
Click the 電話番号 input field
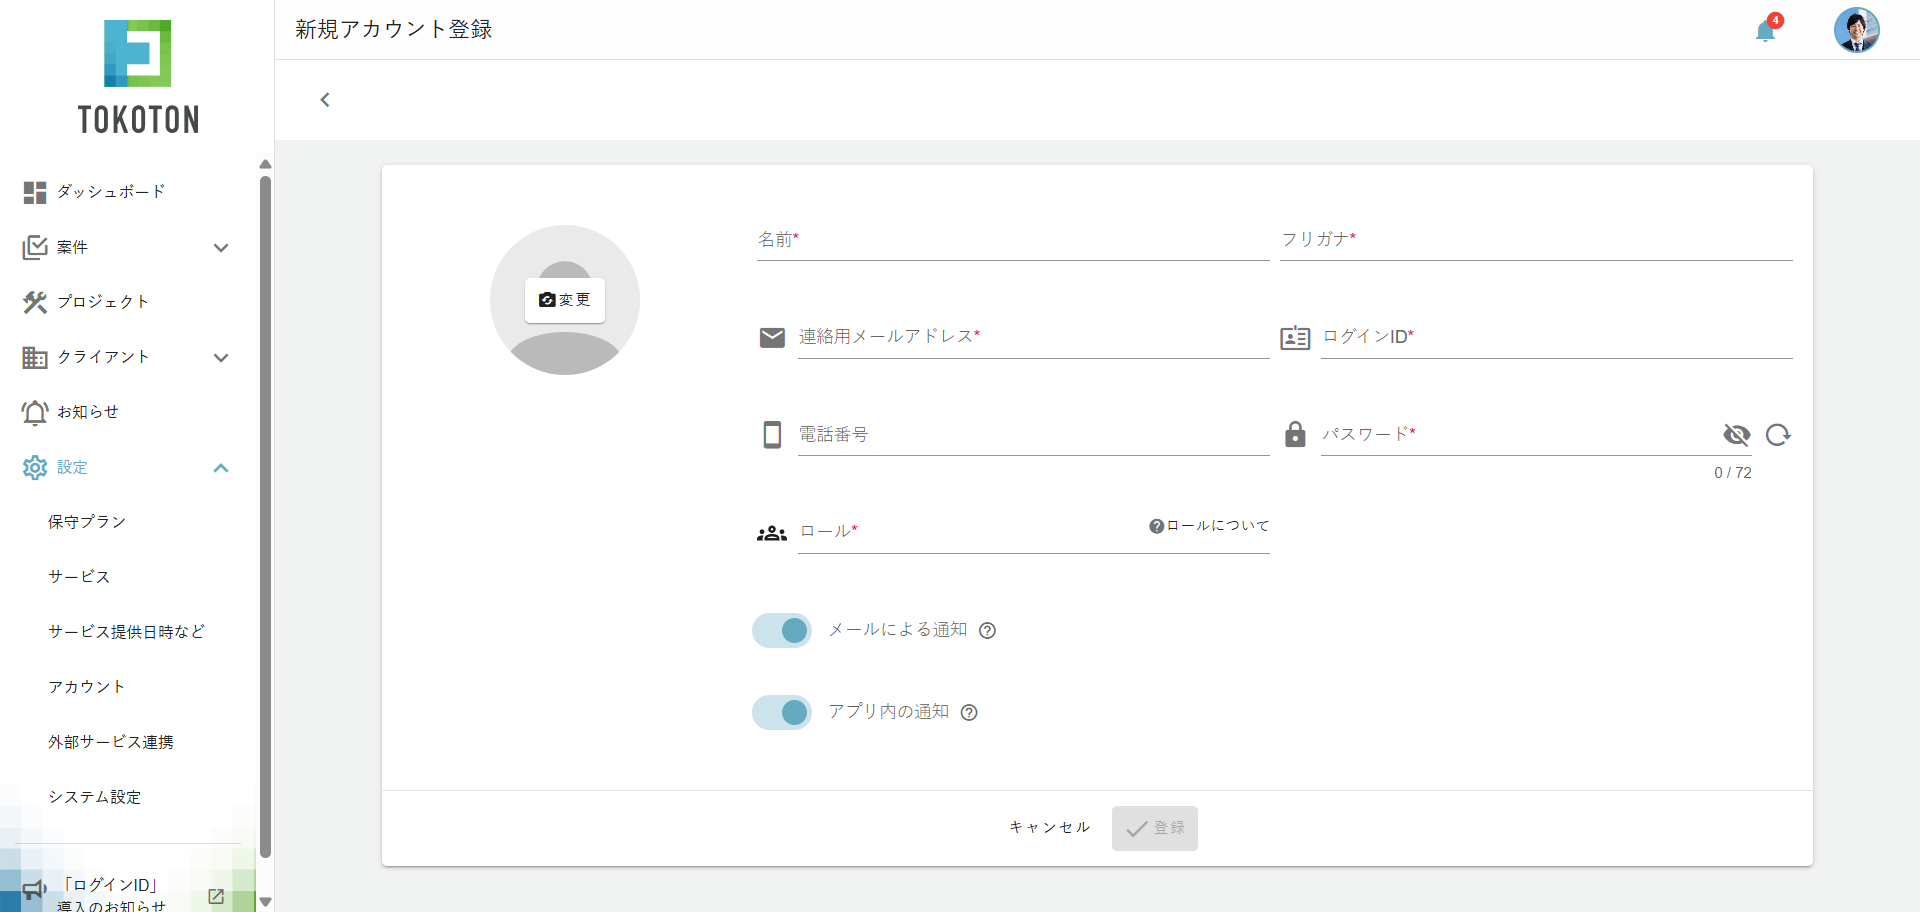pos(1034,435)
